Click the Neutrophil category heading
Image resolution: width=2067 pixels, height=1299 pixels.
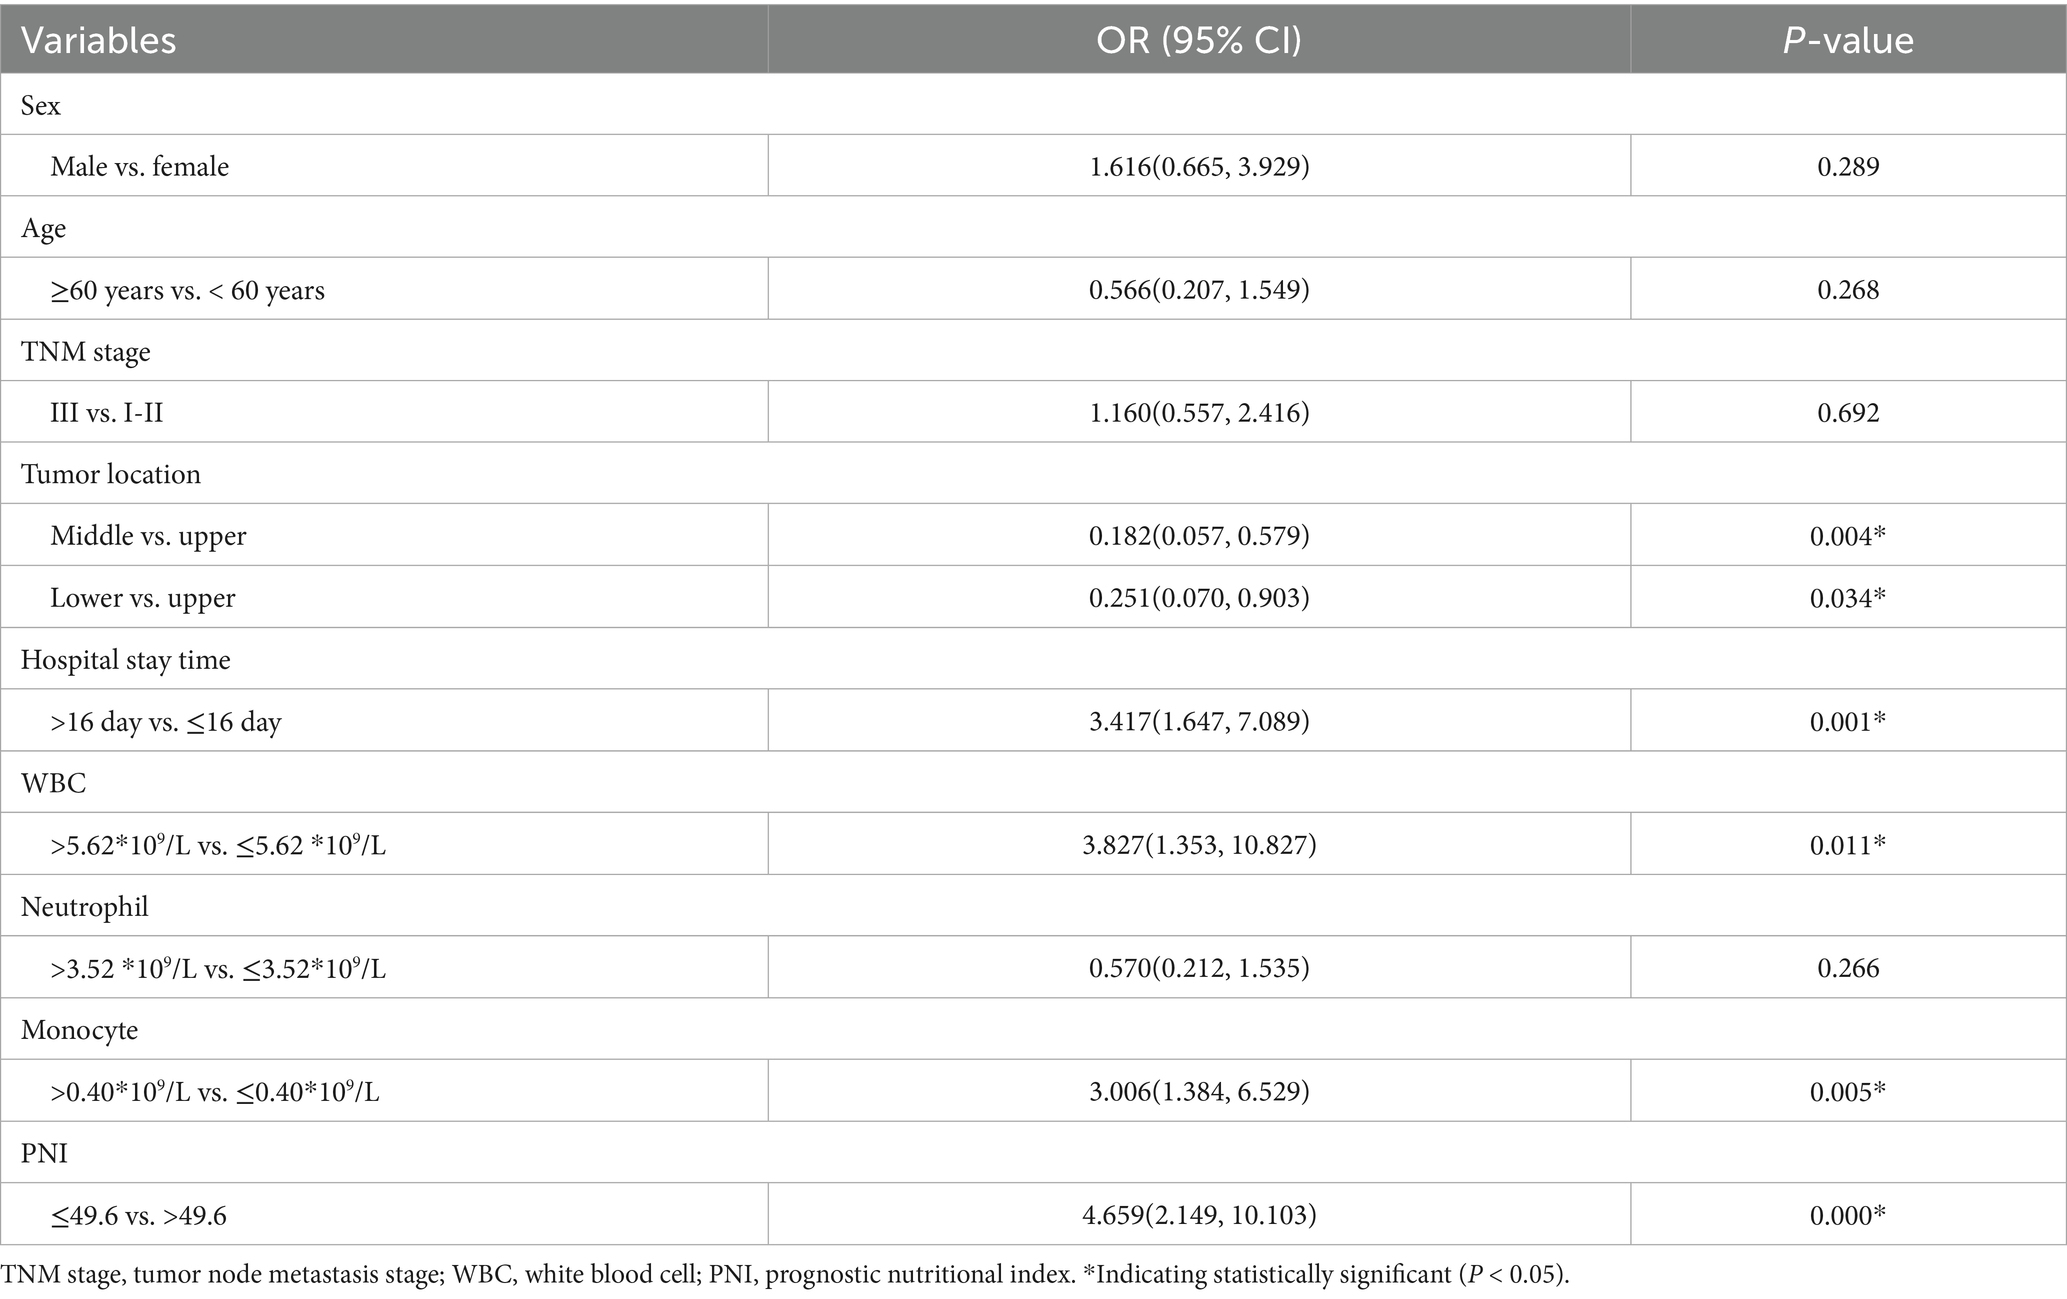click(85, 907)
